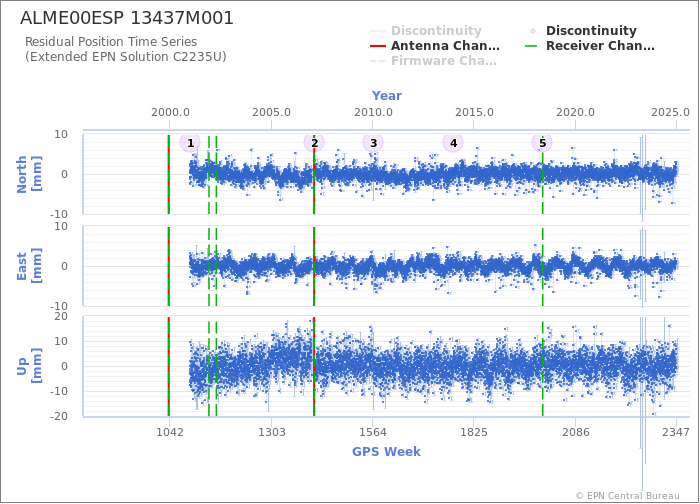Viewport: 700px width, 504px height.
Task: Click the North [mm] axis label
Action: (29, 174)
